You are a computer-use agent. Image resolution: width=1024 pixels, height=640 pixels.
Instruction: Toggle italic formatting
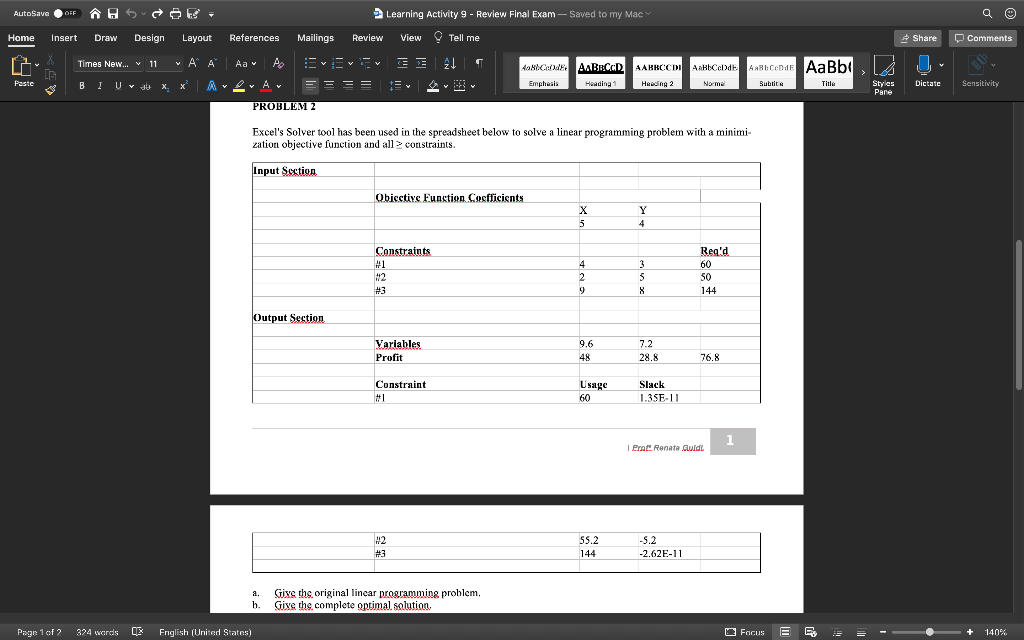(98, 85)
